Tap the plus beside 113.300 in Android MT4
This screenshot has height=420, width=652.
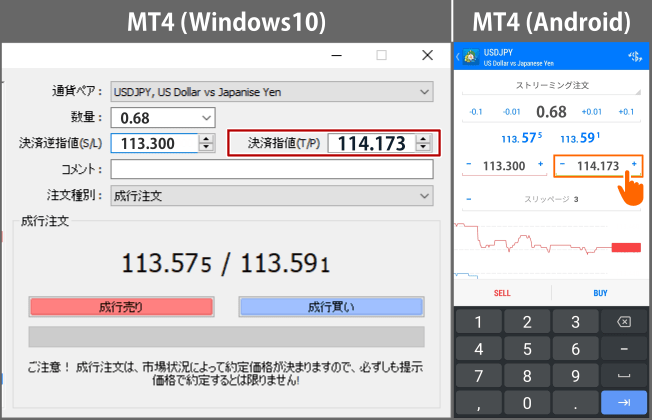tap(541, 164)
